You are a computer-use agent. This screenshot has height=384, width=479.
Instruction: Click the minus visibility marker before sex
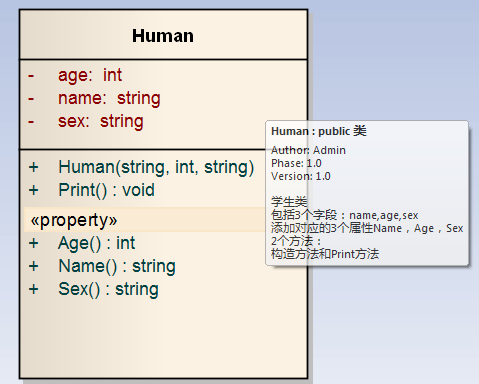point(31,122)
